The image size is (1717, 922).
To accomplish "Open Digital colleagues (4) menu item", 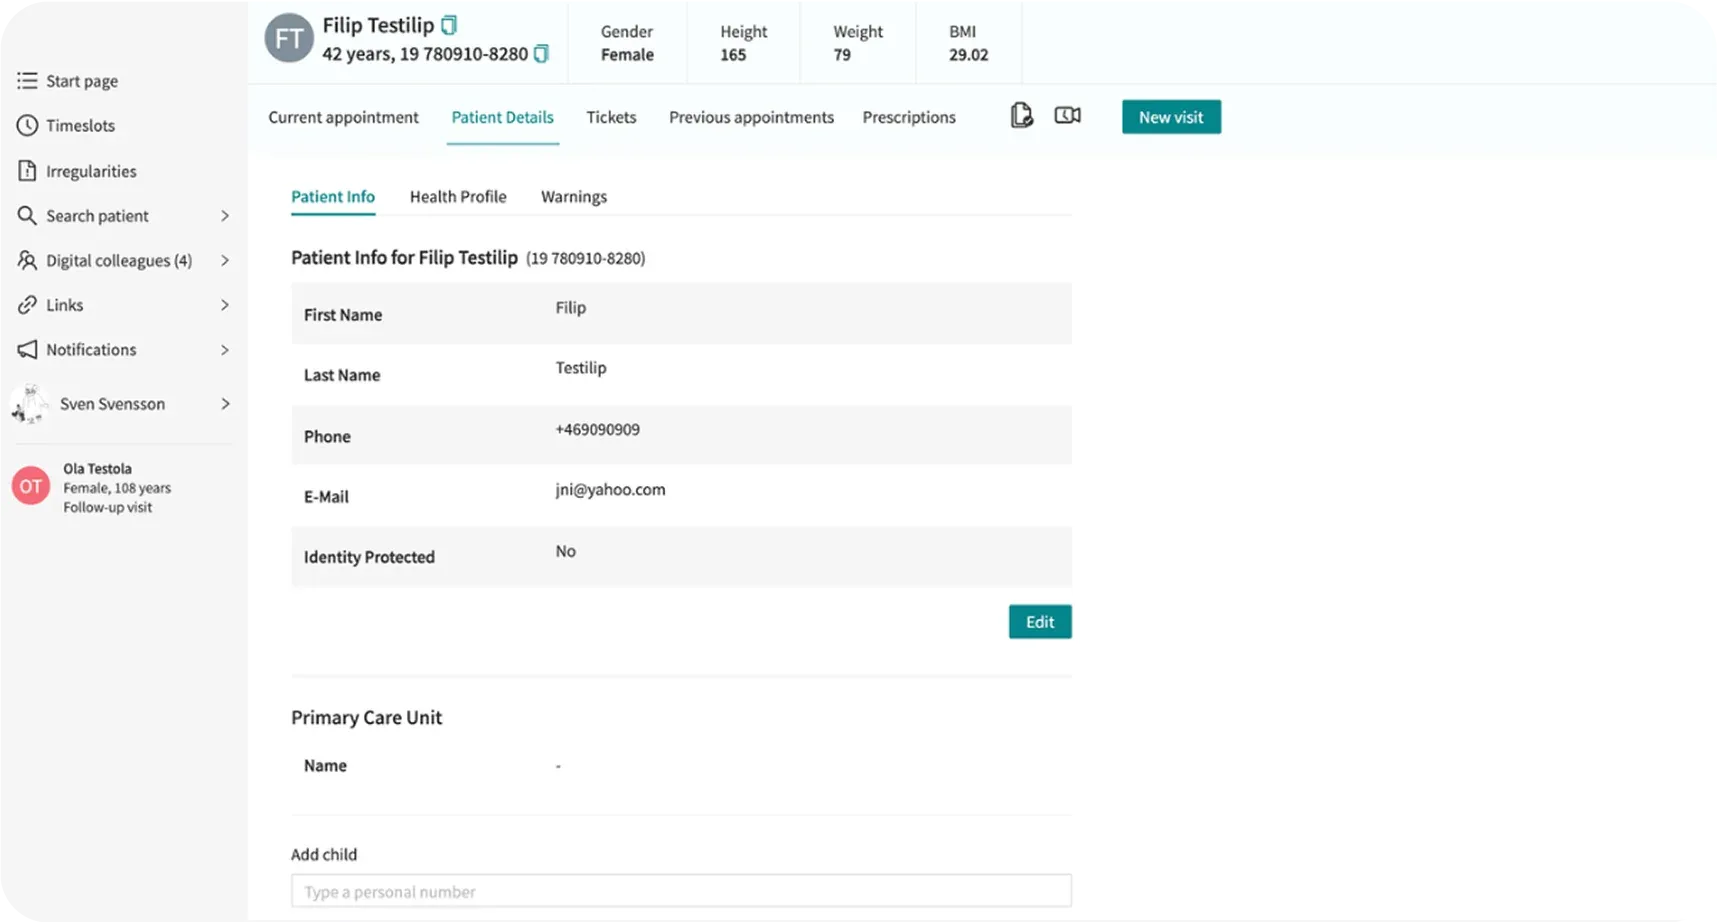I will click(119, 261).
